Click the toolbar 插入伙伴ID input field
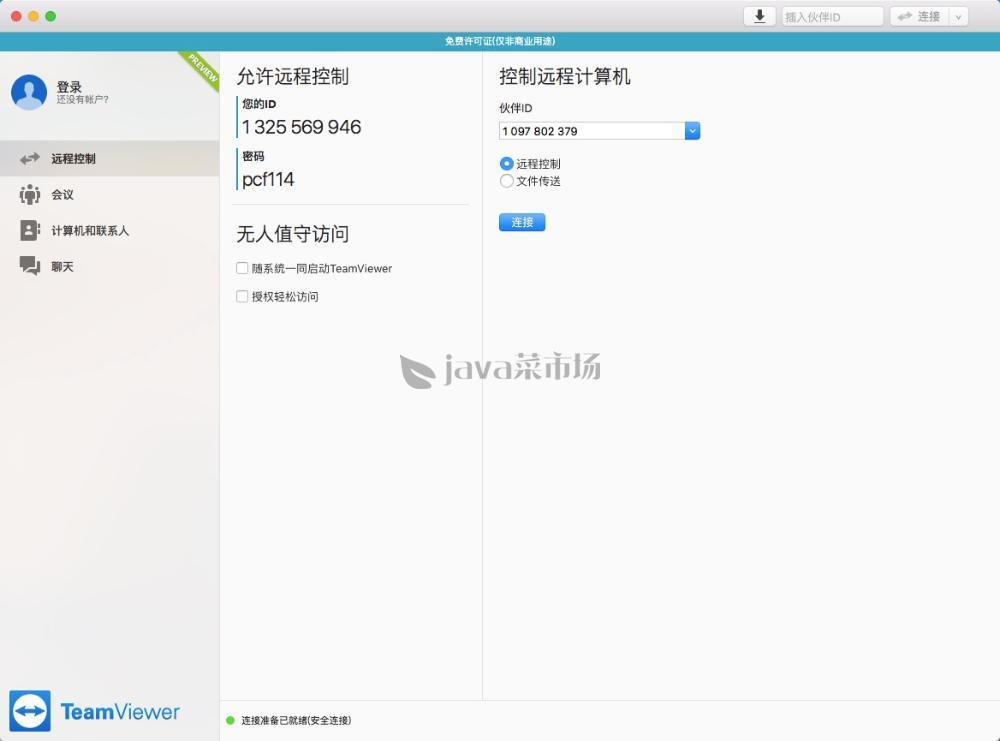This screenshot has width=1000, height=741. point(832,17)
